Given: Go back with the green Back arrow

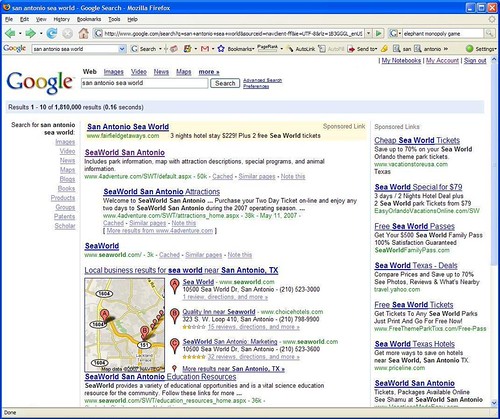Looking at the screenshot, I should 10,33.
